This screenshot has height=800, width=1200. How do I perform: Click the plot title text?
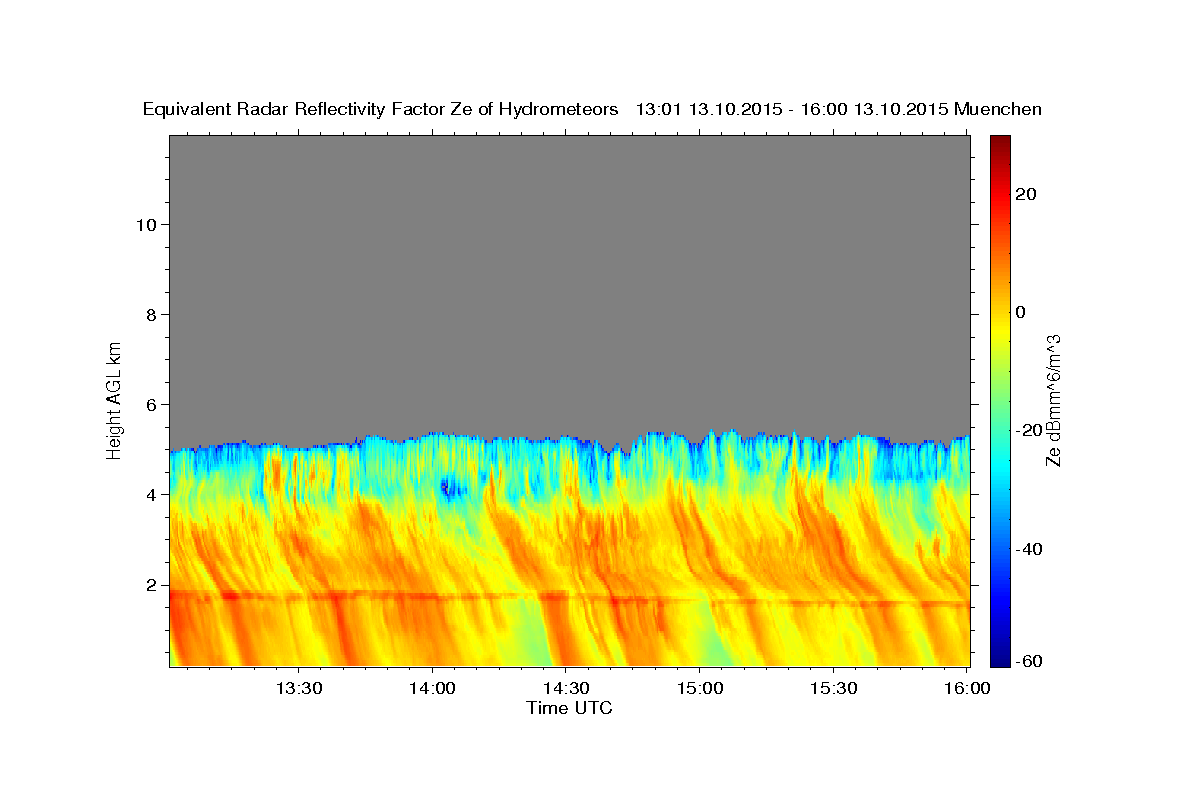tap(592, 109)
